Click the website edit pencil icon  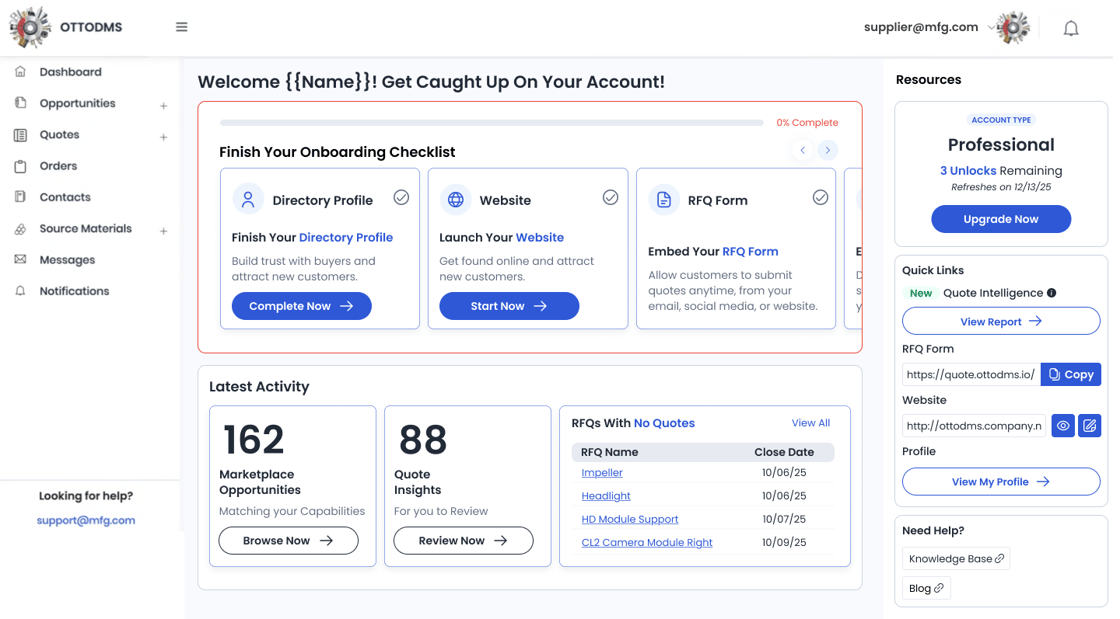pos(1089,426)
